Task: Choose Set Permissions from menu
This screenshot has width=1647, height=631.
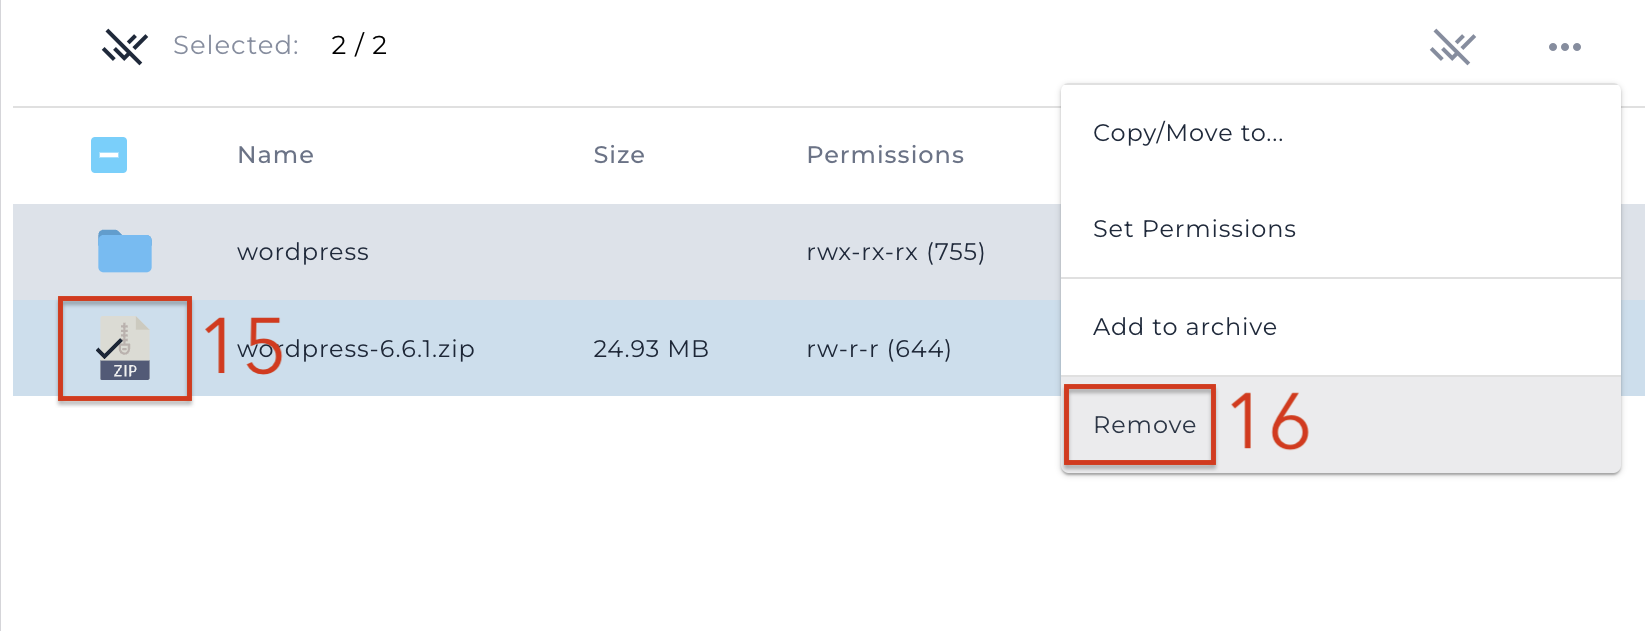Action: (x=1194, y=229)
